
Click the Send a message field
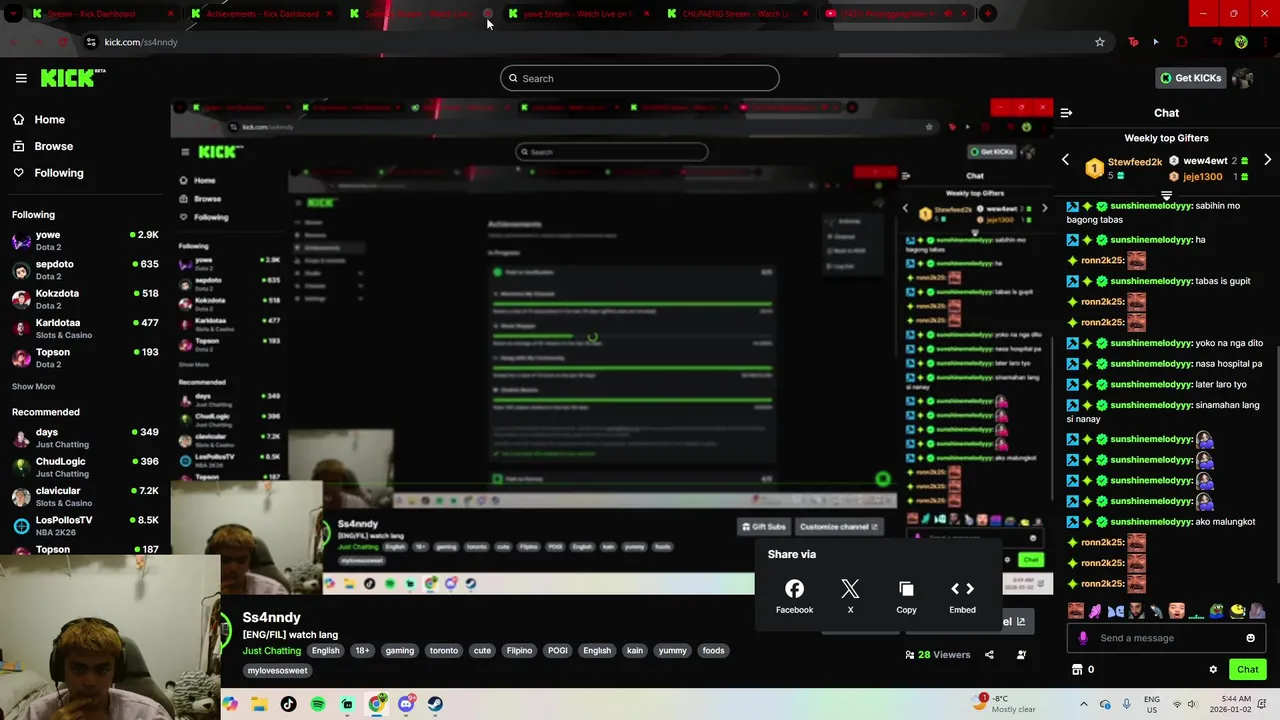click(x=1165, y=638)
